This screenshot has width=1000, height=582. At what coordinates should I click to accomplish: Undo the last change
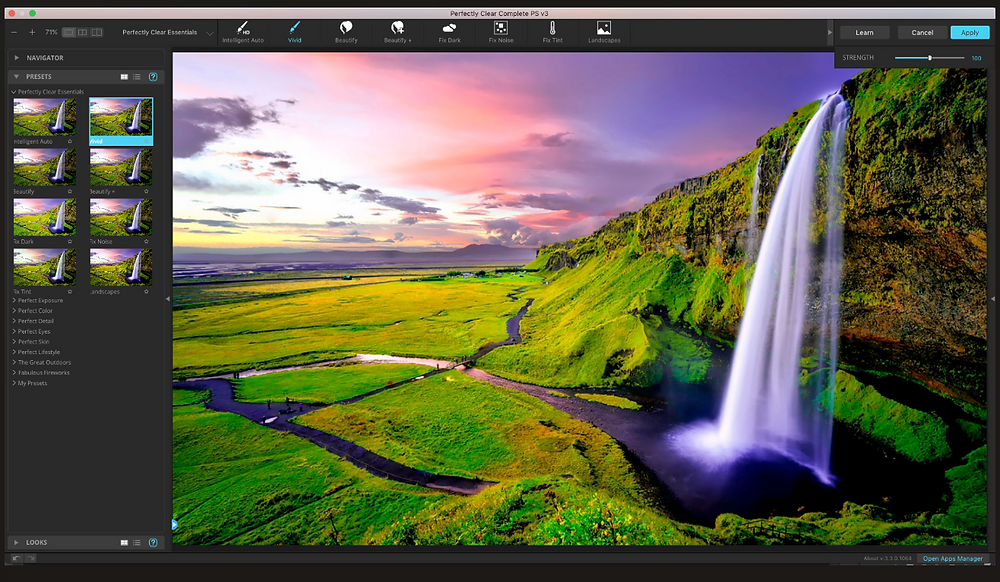pos(17,558)
